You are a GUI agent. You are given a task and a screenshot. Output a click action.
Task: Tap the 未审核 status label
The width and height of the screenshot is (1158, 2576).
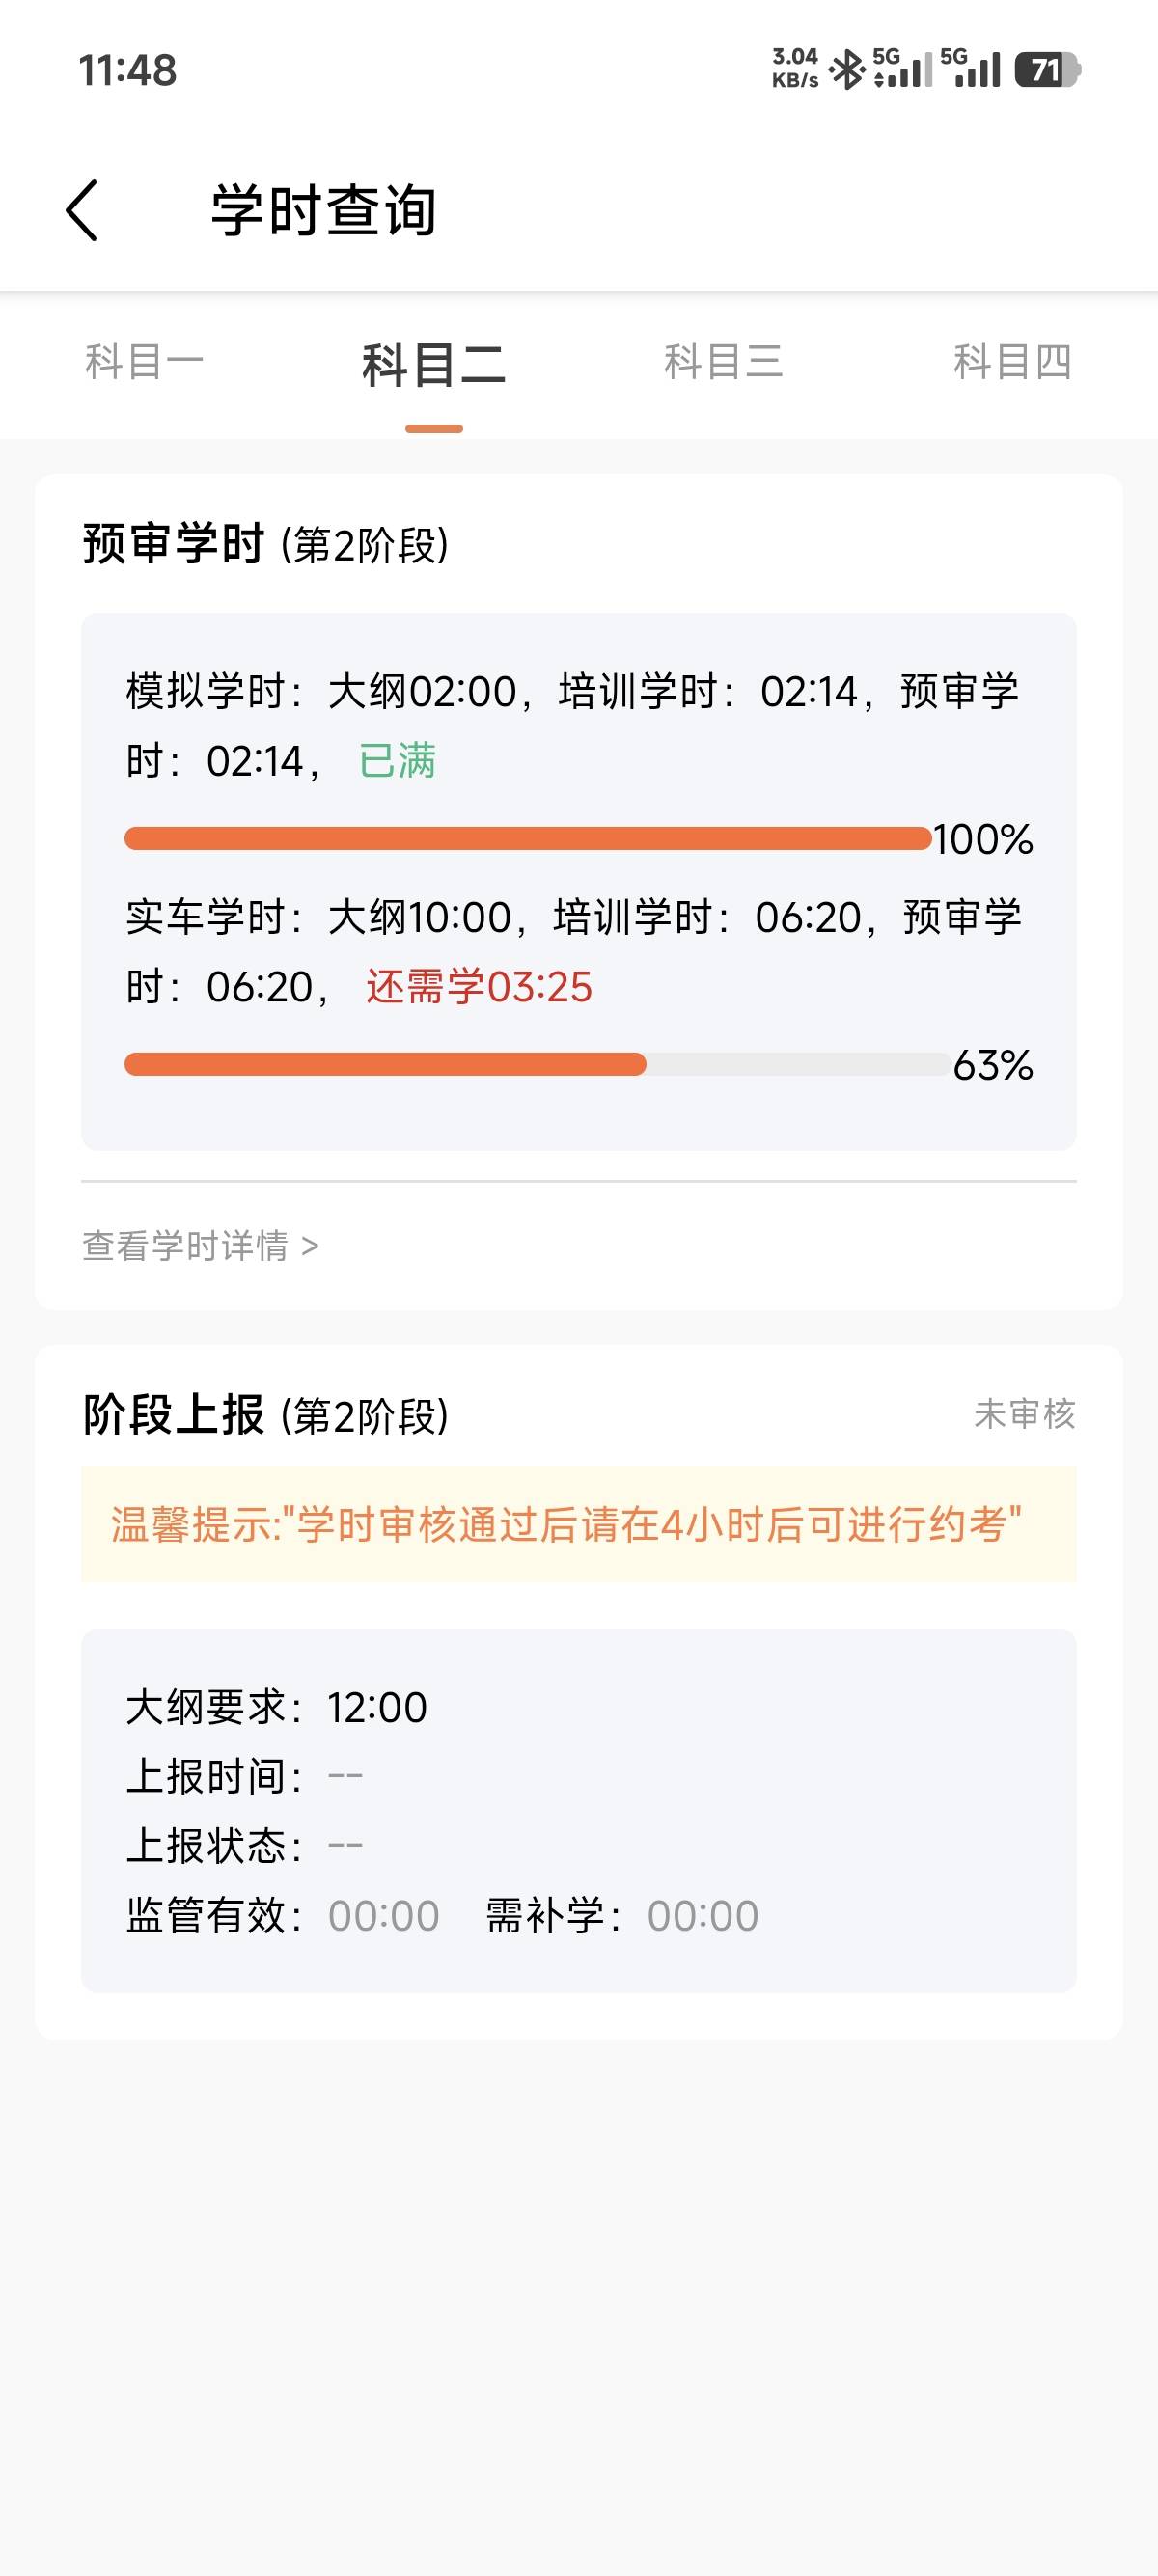coord(1024,1414)
